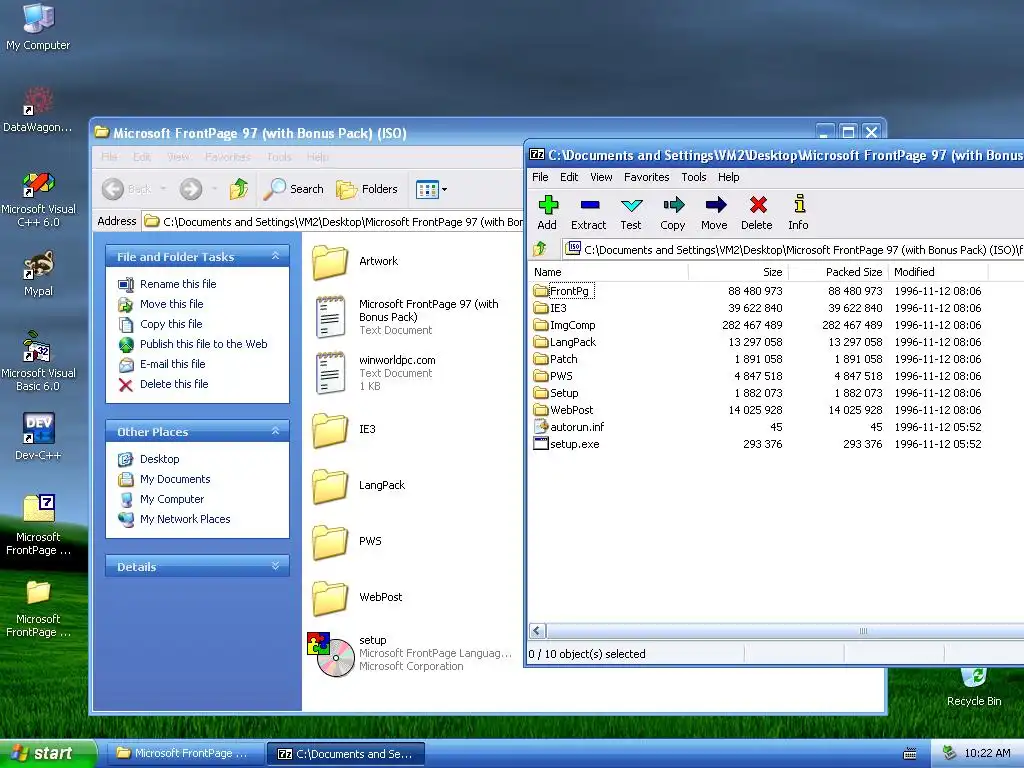Image resolution: width=1024 pixels, height=768 pixels.
Task: Collapse the Other Places panel
Action: click(x=276, y=431)
